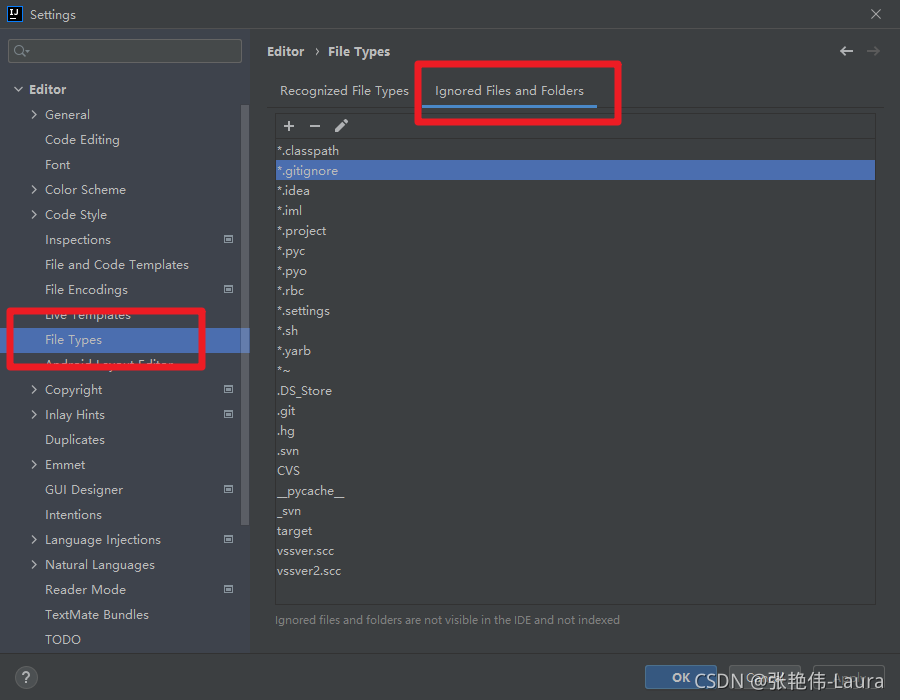Open File and Code Templates settings
Screen dimensions: 900x700
117,265
